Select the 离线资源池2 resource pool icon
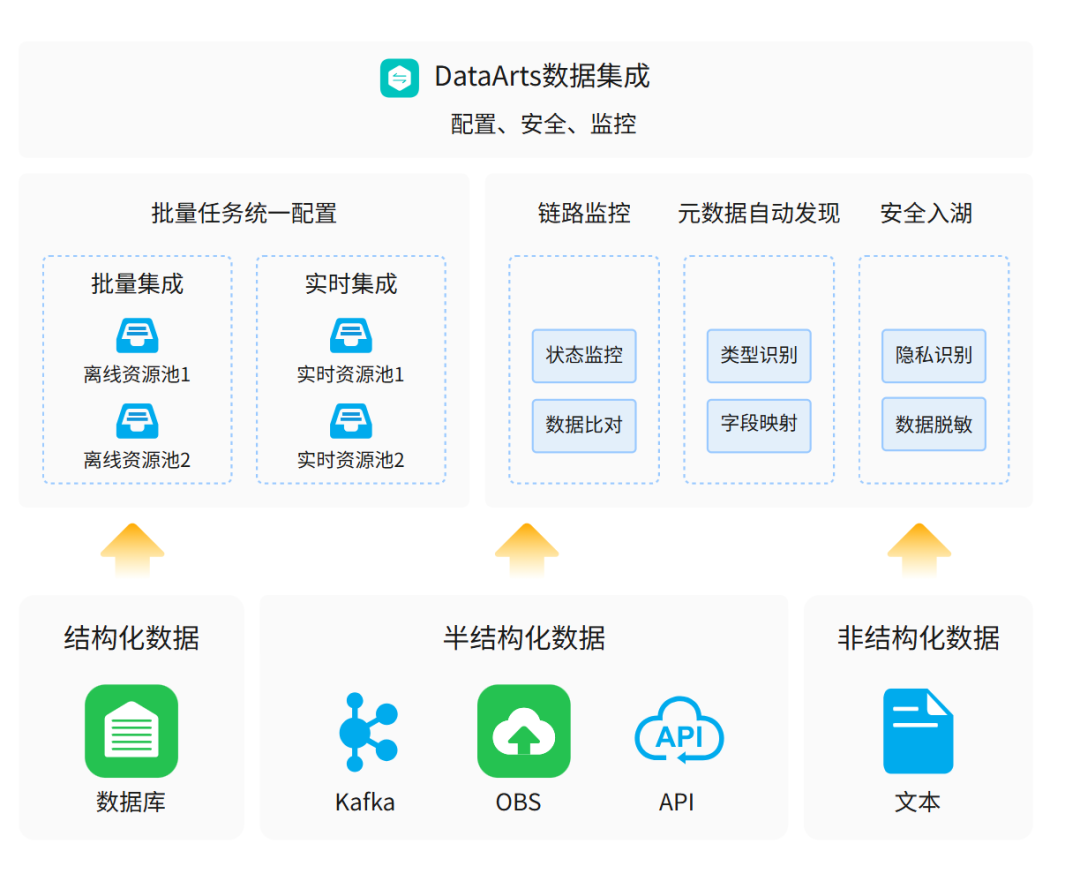 [137, 419]
